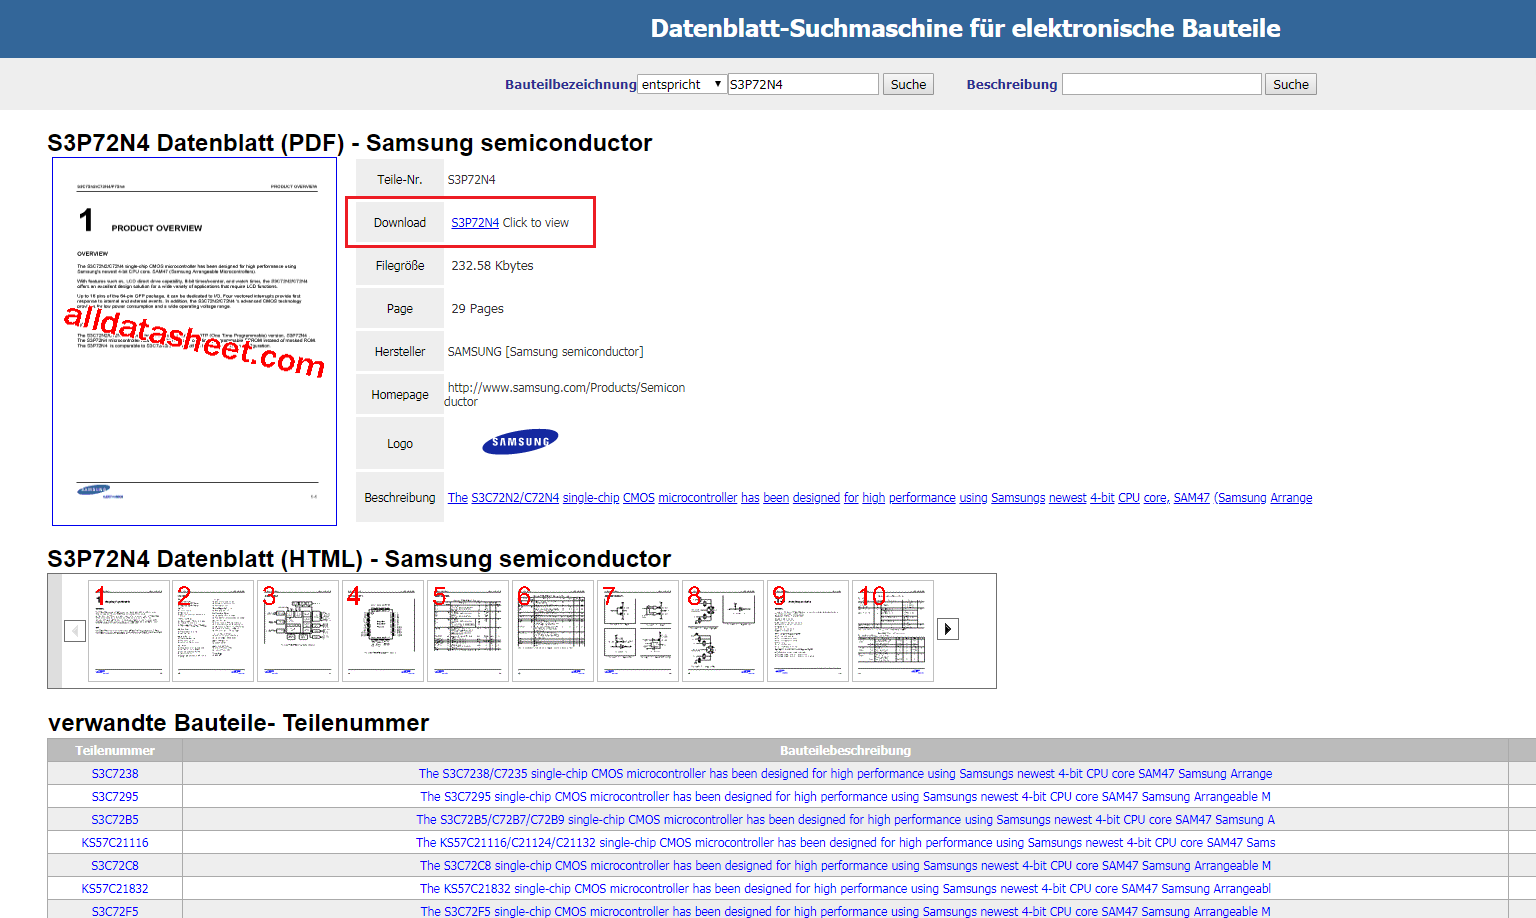Open the 'entspricht' match-type dropdown
Viewport: 1536px width, 918px height.
[682, 84]
